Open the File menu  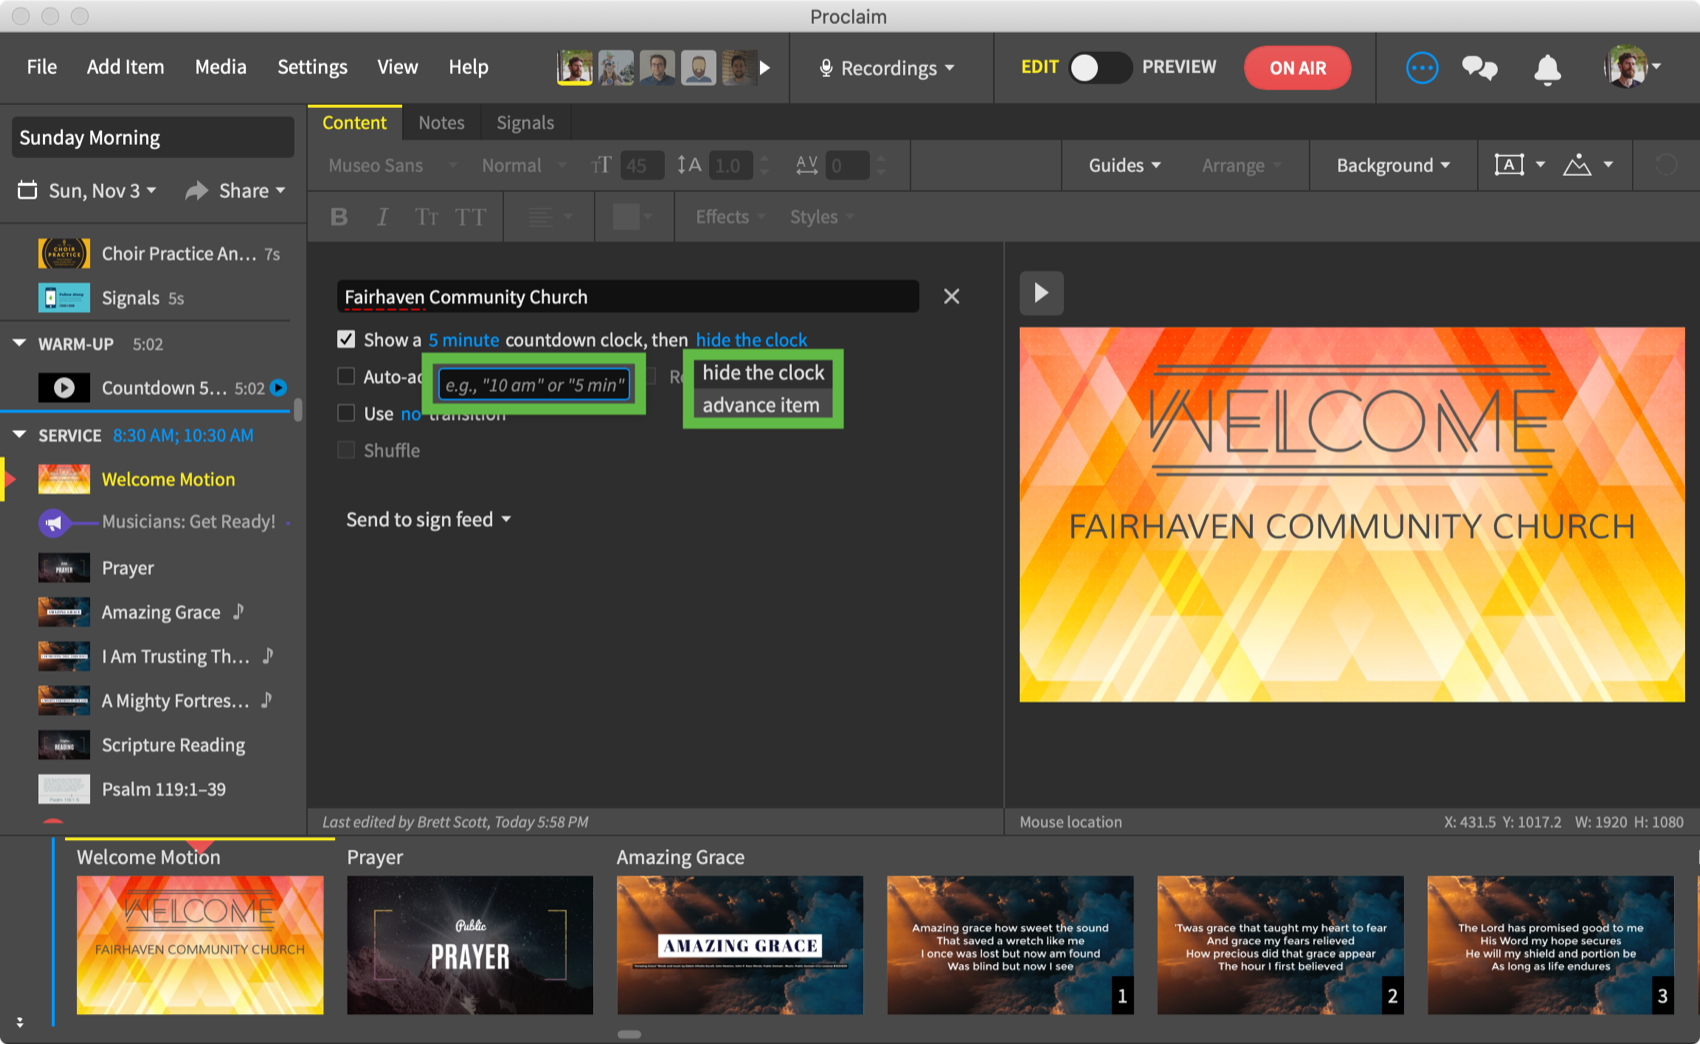(41, 67)
